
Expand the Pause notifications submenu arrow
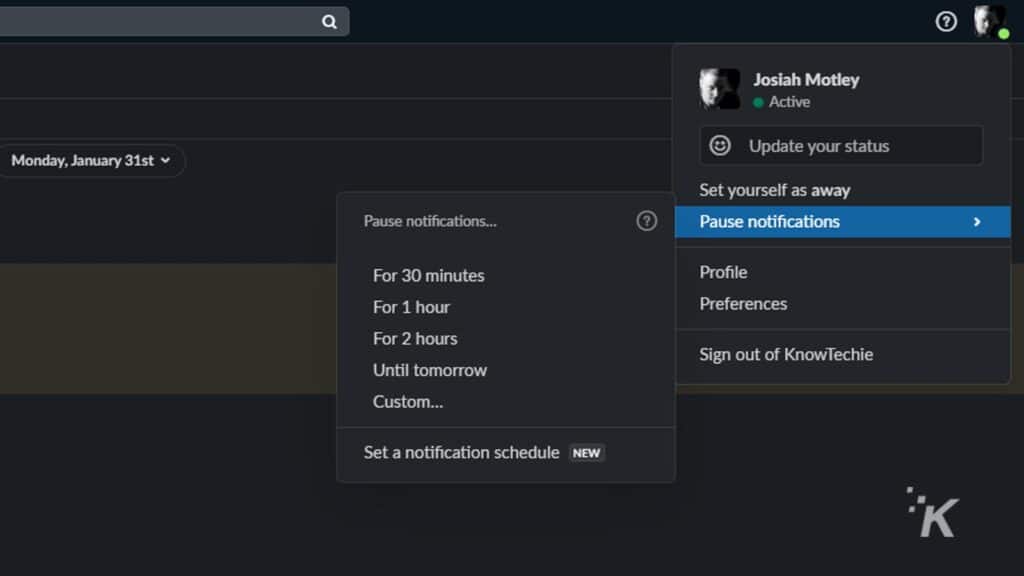pyautogui.click(x=977, y=222)
